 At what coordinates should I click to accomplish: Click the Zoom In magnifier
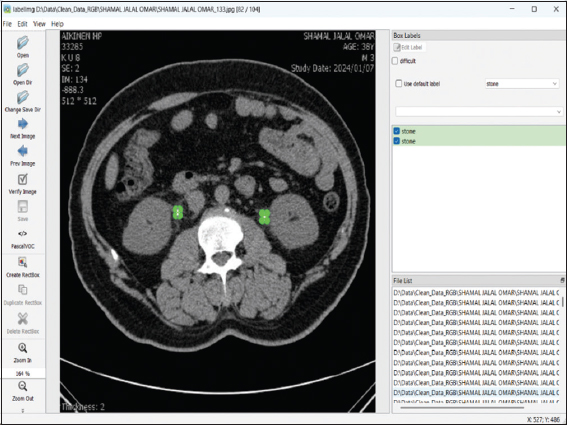pos(22,348)
